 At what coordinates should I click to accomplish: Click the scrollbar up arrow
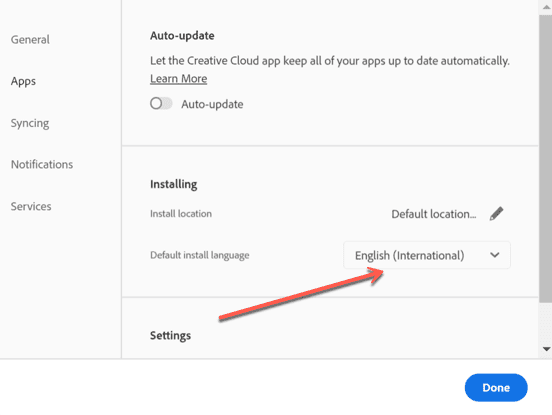click(x=546, y=7)
